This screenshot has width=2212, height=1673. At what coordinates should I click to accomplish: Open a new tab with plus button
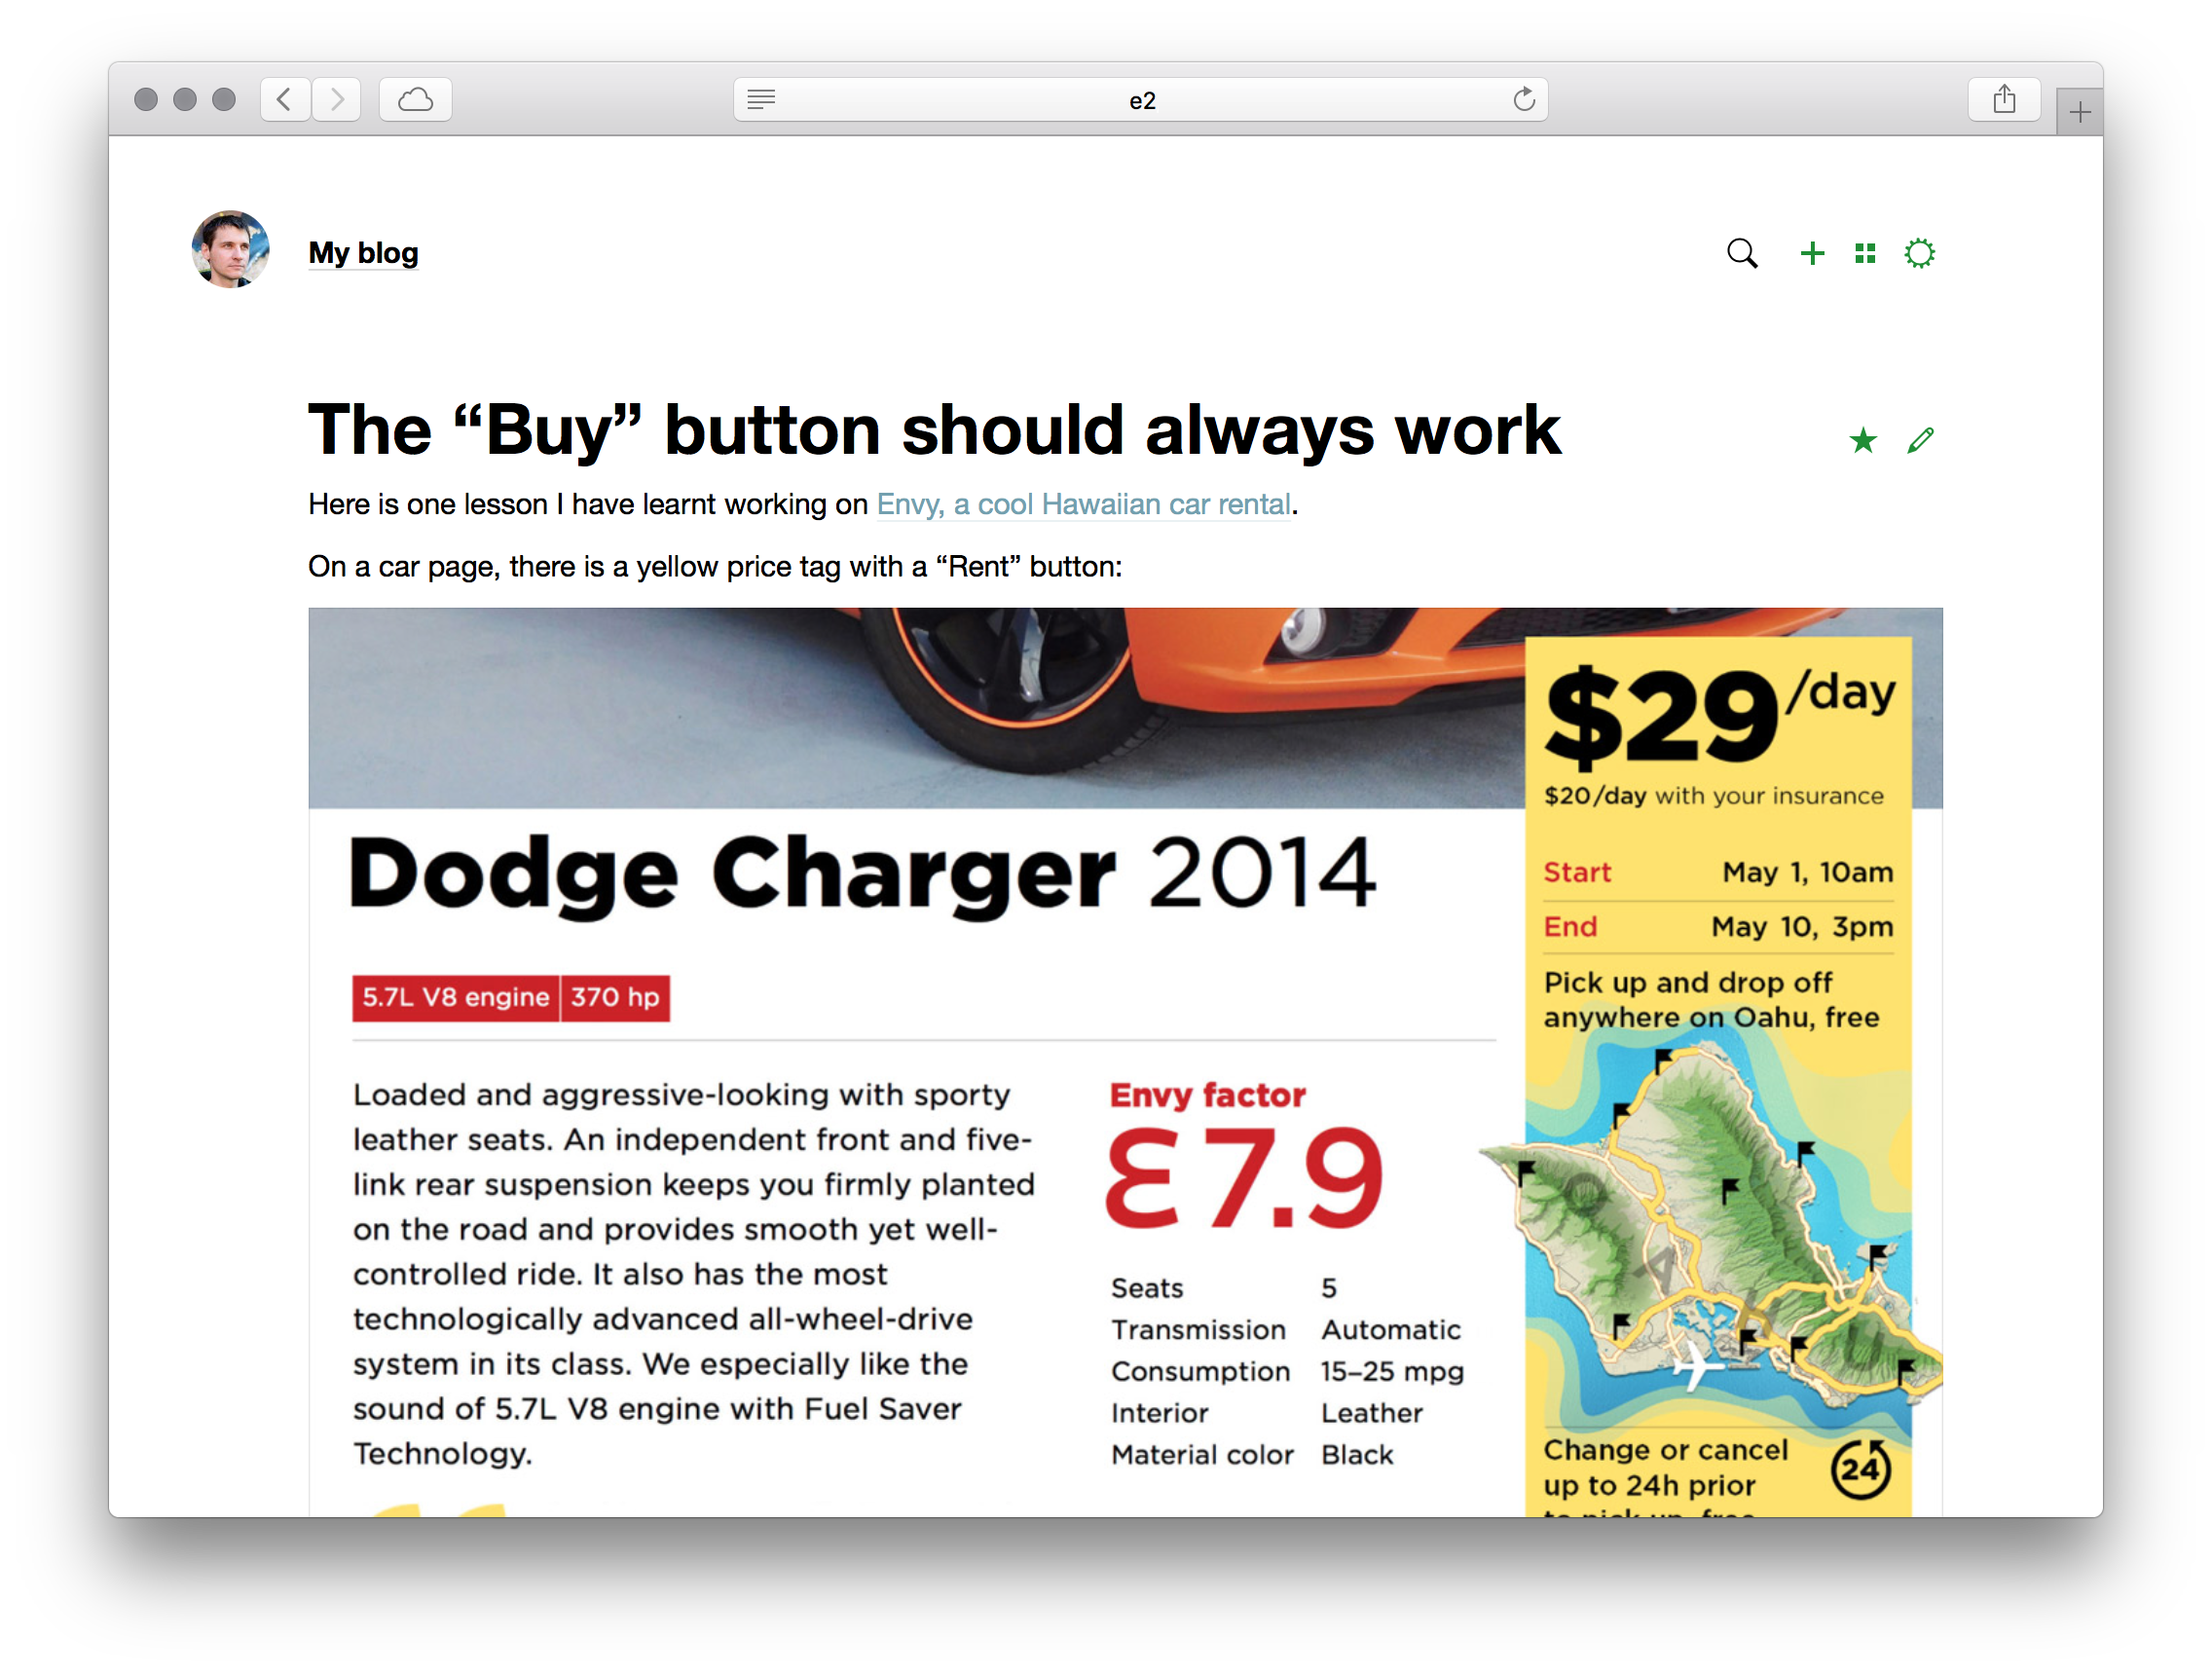click(2079, 112)
